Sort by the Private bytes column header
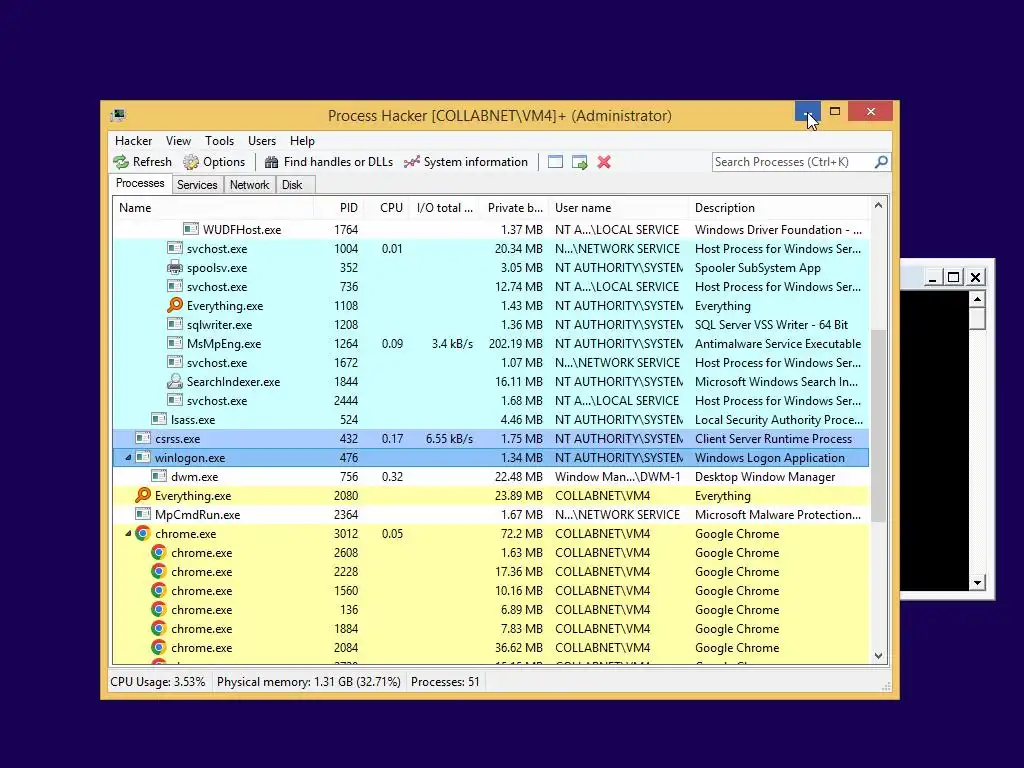This screenshot has height=768, width=1024. point(515,208)
